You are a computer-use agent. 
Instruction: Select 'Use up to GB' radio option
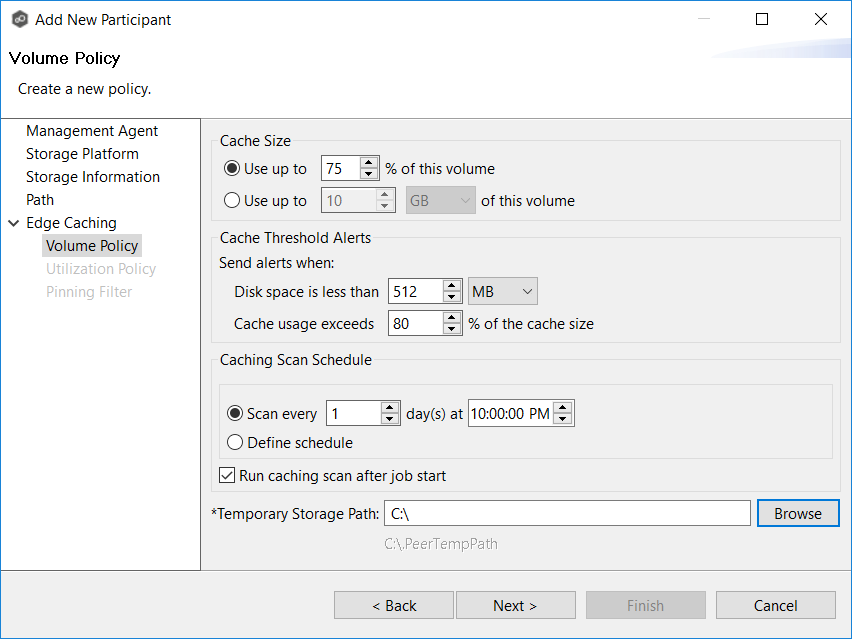point(233,201)
